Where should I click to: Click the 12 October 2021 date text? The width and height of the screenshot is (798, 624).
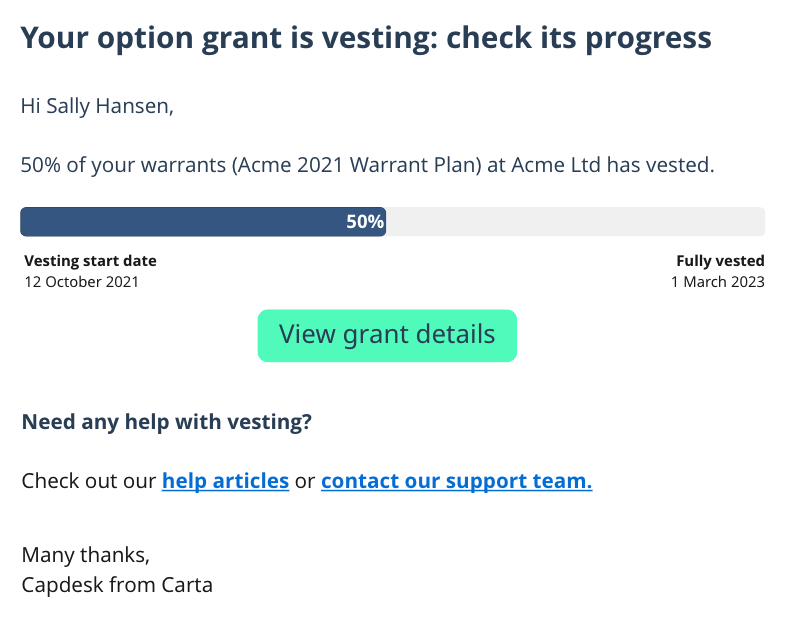tap(81, 281)
